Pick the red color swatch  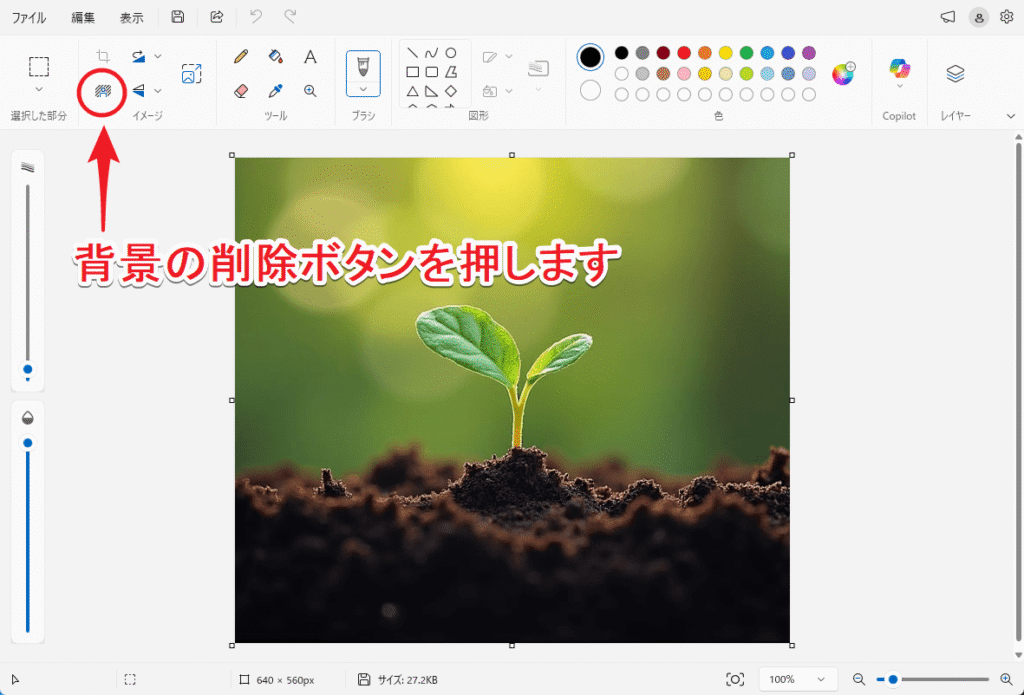(684, 53)
